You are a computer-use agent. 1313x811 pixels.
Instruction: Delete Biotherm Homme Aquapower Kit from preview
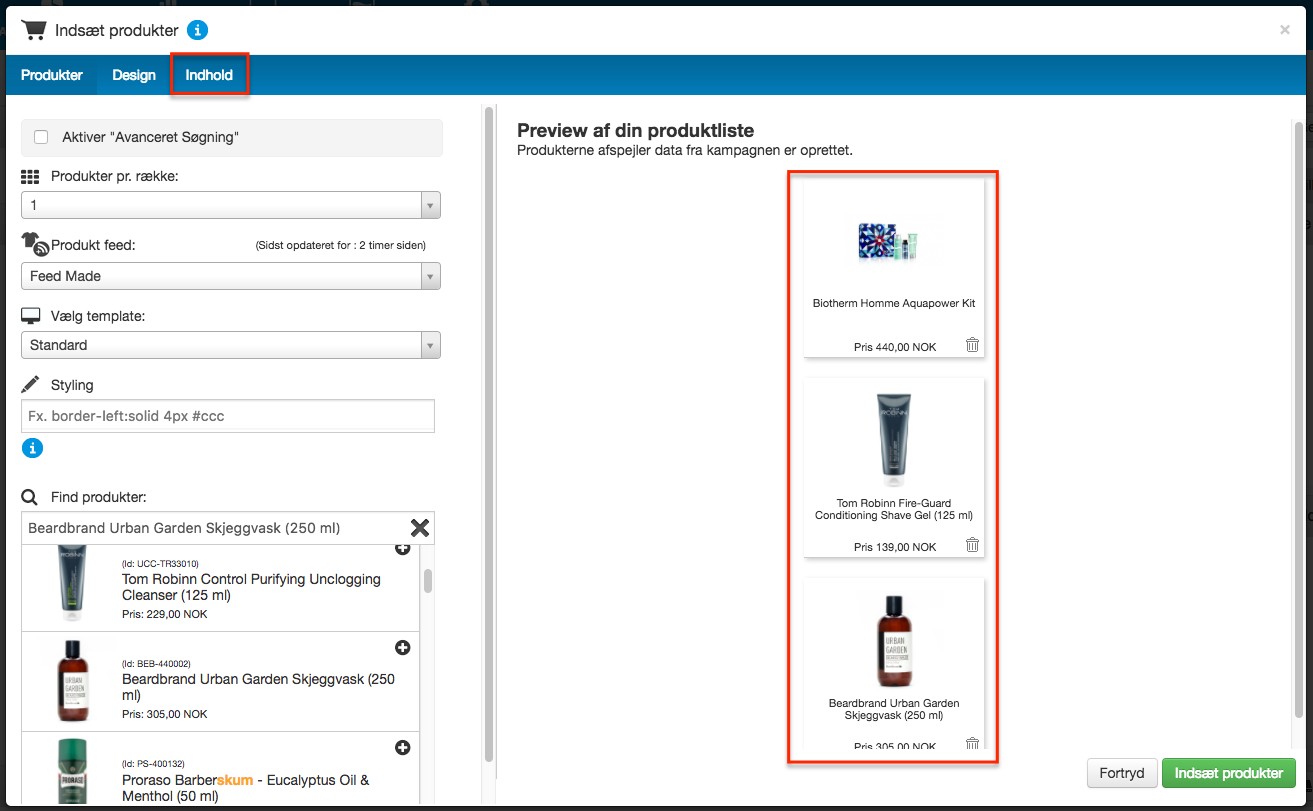972,345
